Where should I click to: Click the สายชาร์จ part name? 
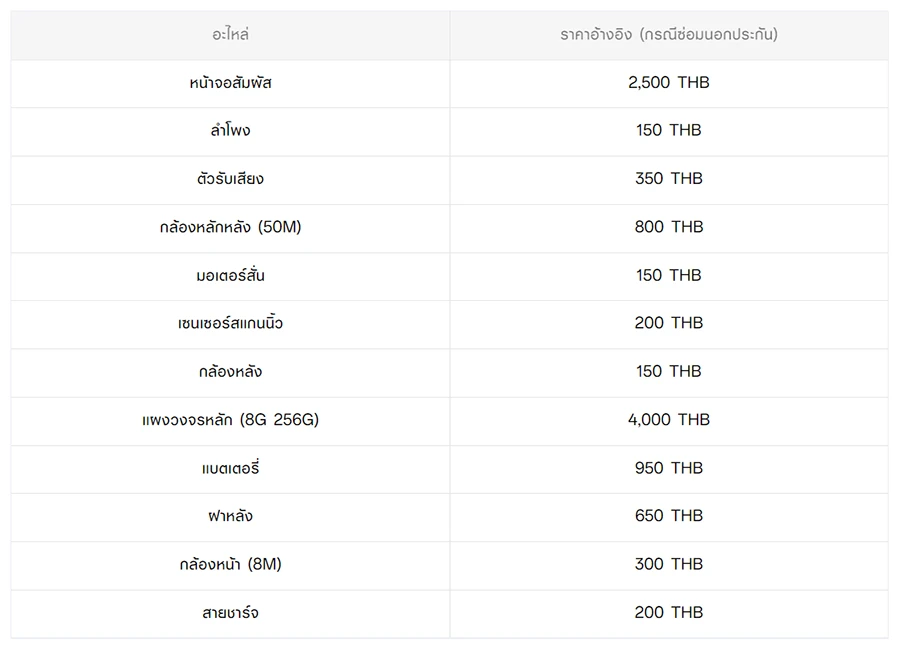coord(230,613)
